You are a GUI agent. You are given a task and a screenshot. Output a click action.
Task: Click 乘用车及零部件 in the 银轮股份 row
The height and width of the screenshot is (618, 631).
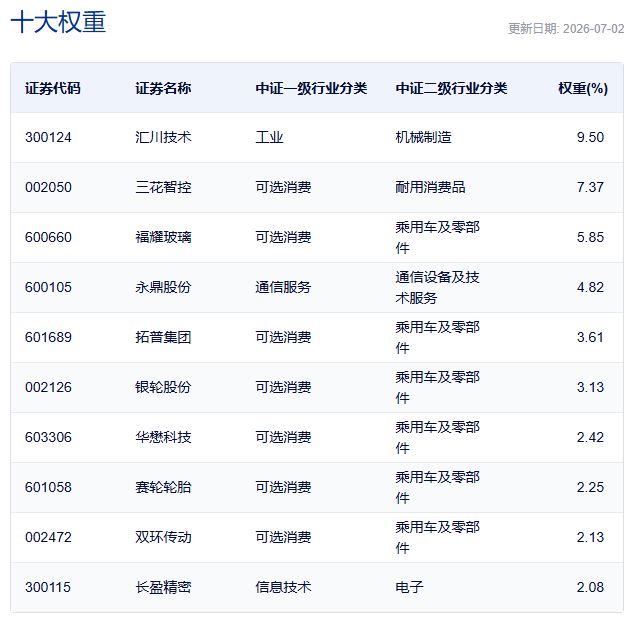tap(437, 387)
